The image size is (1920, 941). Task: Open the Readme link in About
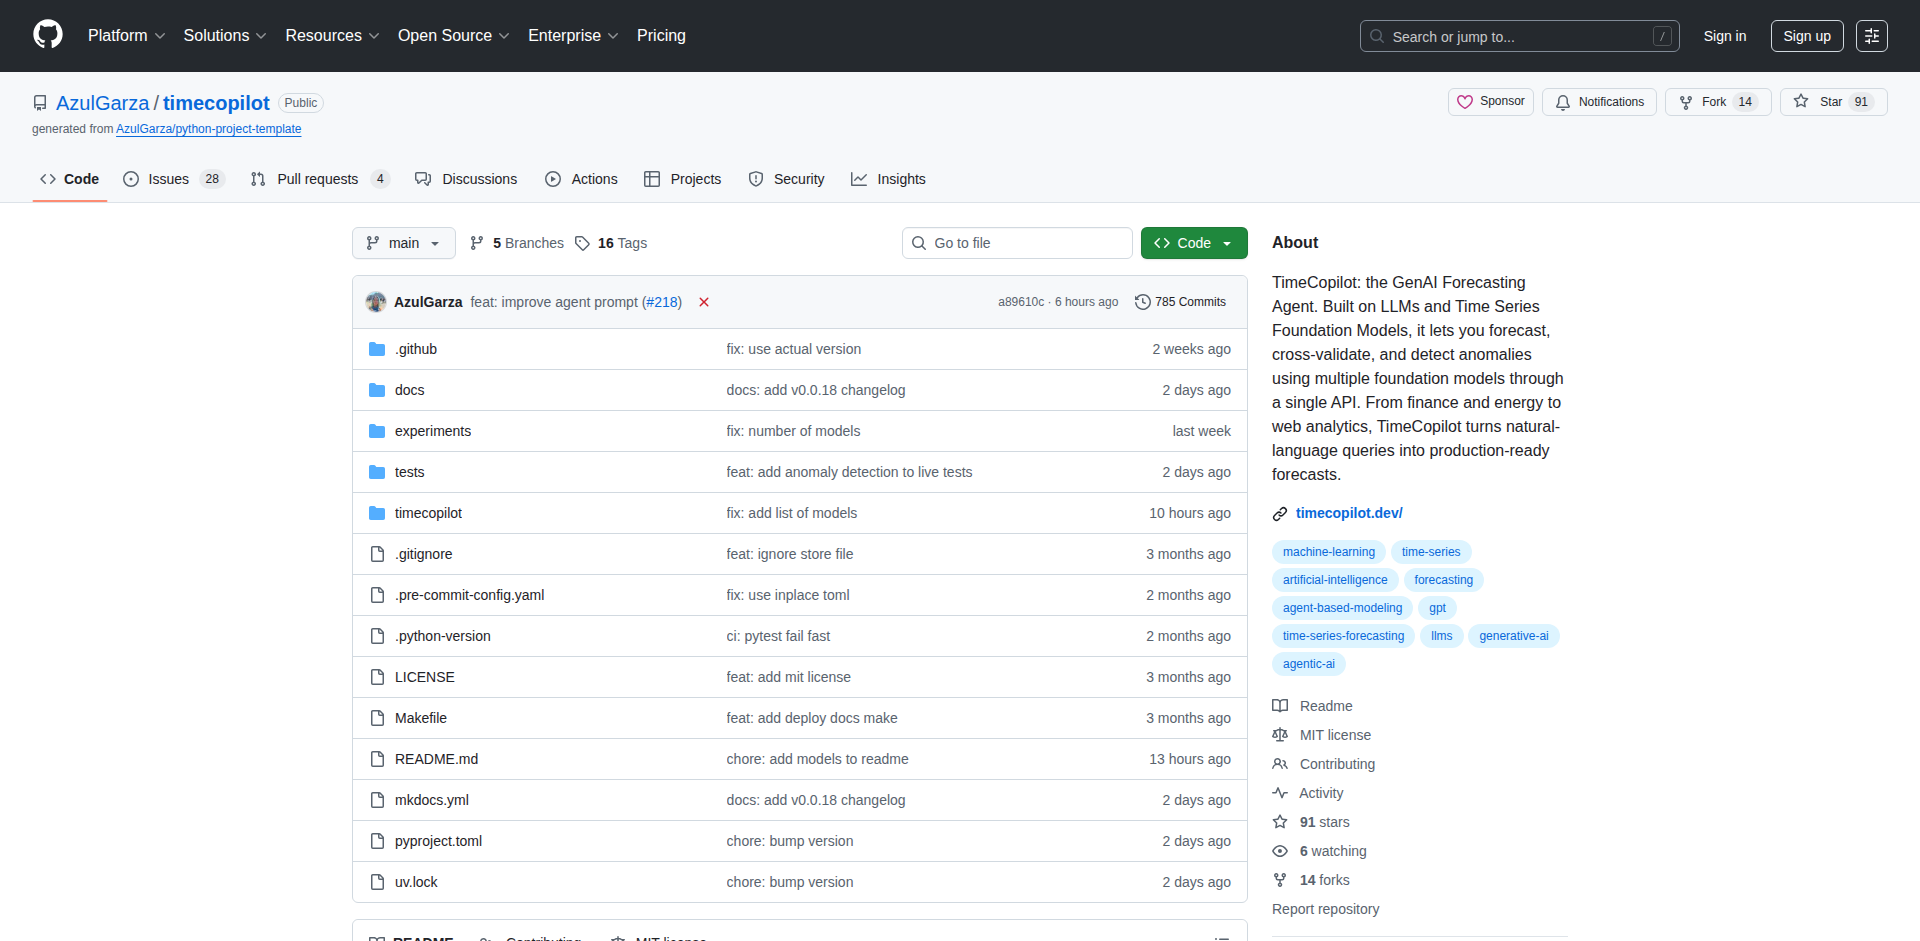click(x=1312, y=706)
